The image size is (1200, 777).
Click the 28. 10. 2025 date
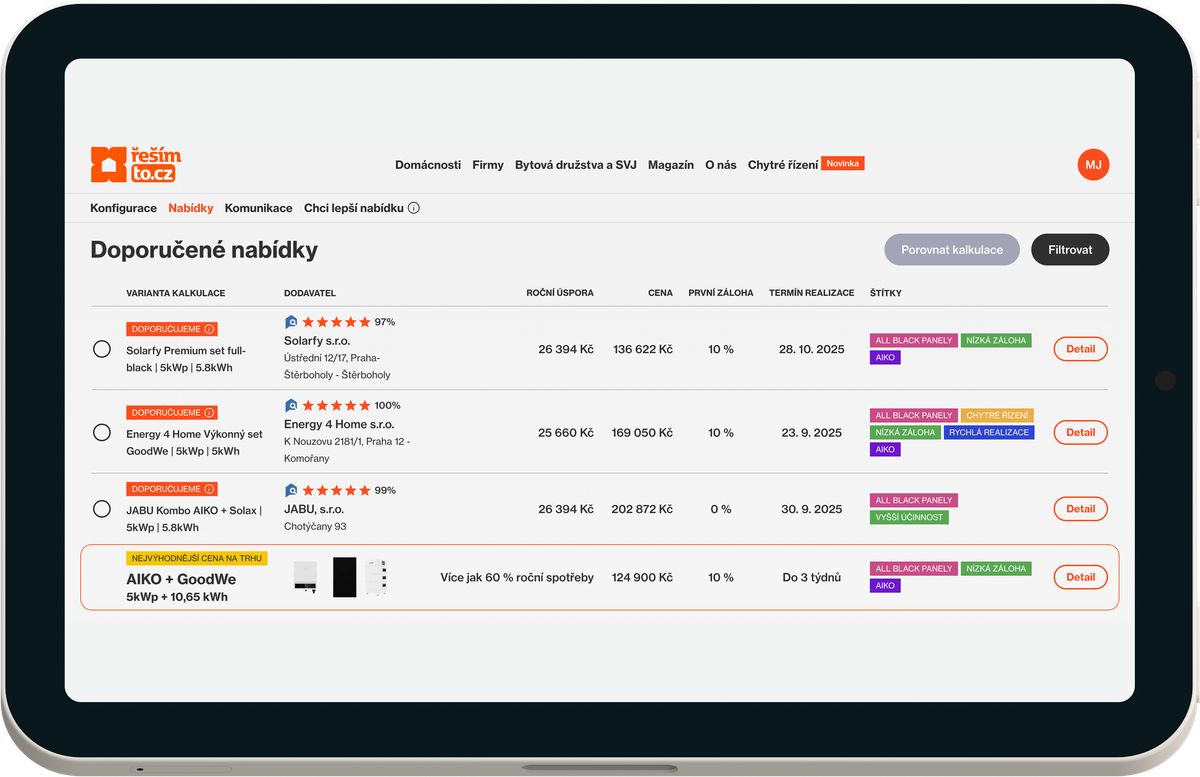[812, 349]
